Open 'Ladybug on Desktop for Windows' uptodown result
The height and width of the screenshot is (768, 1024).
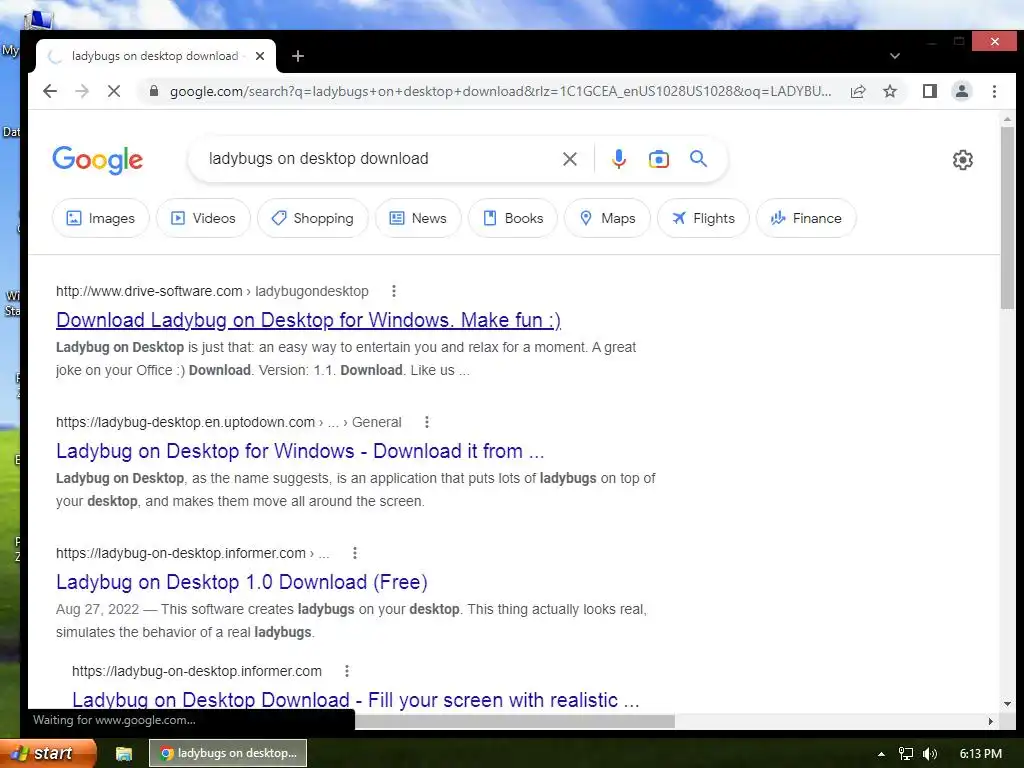[x=300, y=451]
